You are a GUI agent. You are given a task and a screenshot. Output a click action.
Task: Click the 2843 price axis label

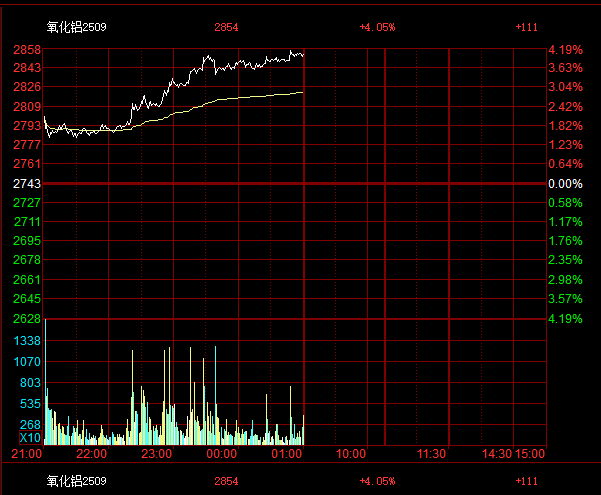[27, 68]
